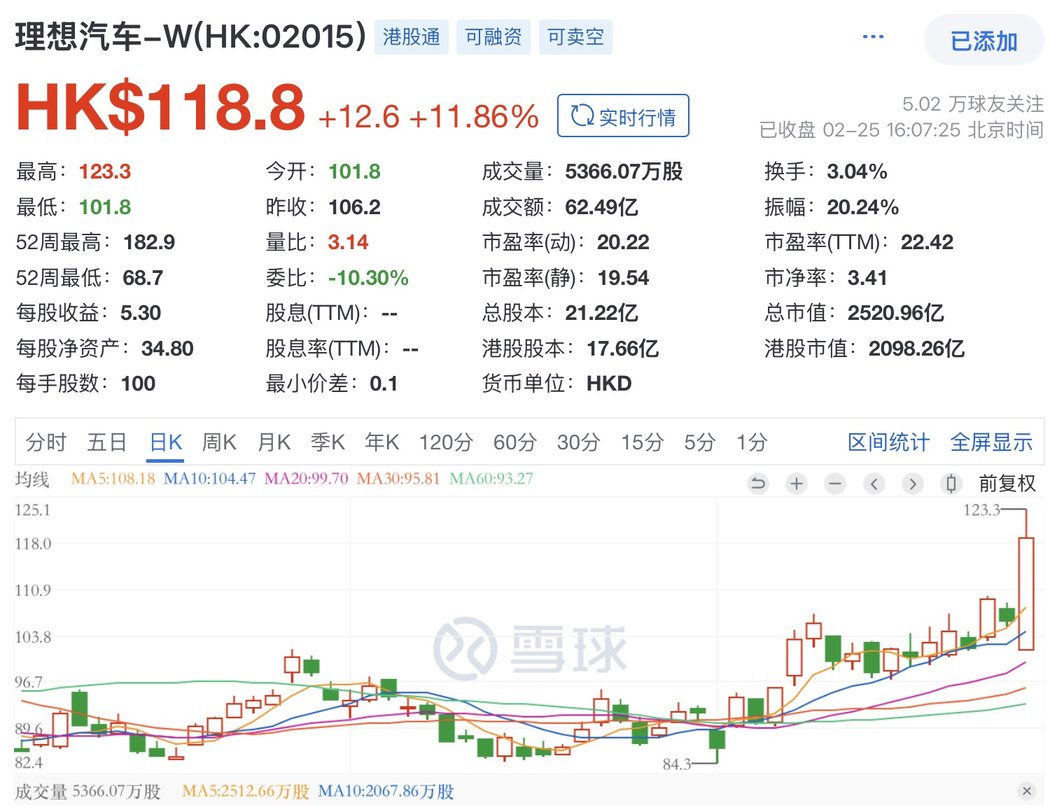Screen dimensions: 1057x805
Task: Click the 成交量 value 5366.07万股
Action: coord(624,171)
